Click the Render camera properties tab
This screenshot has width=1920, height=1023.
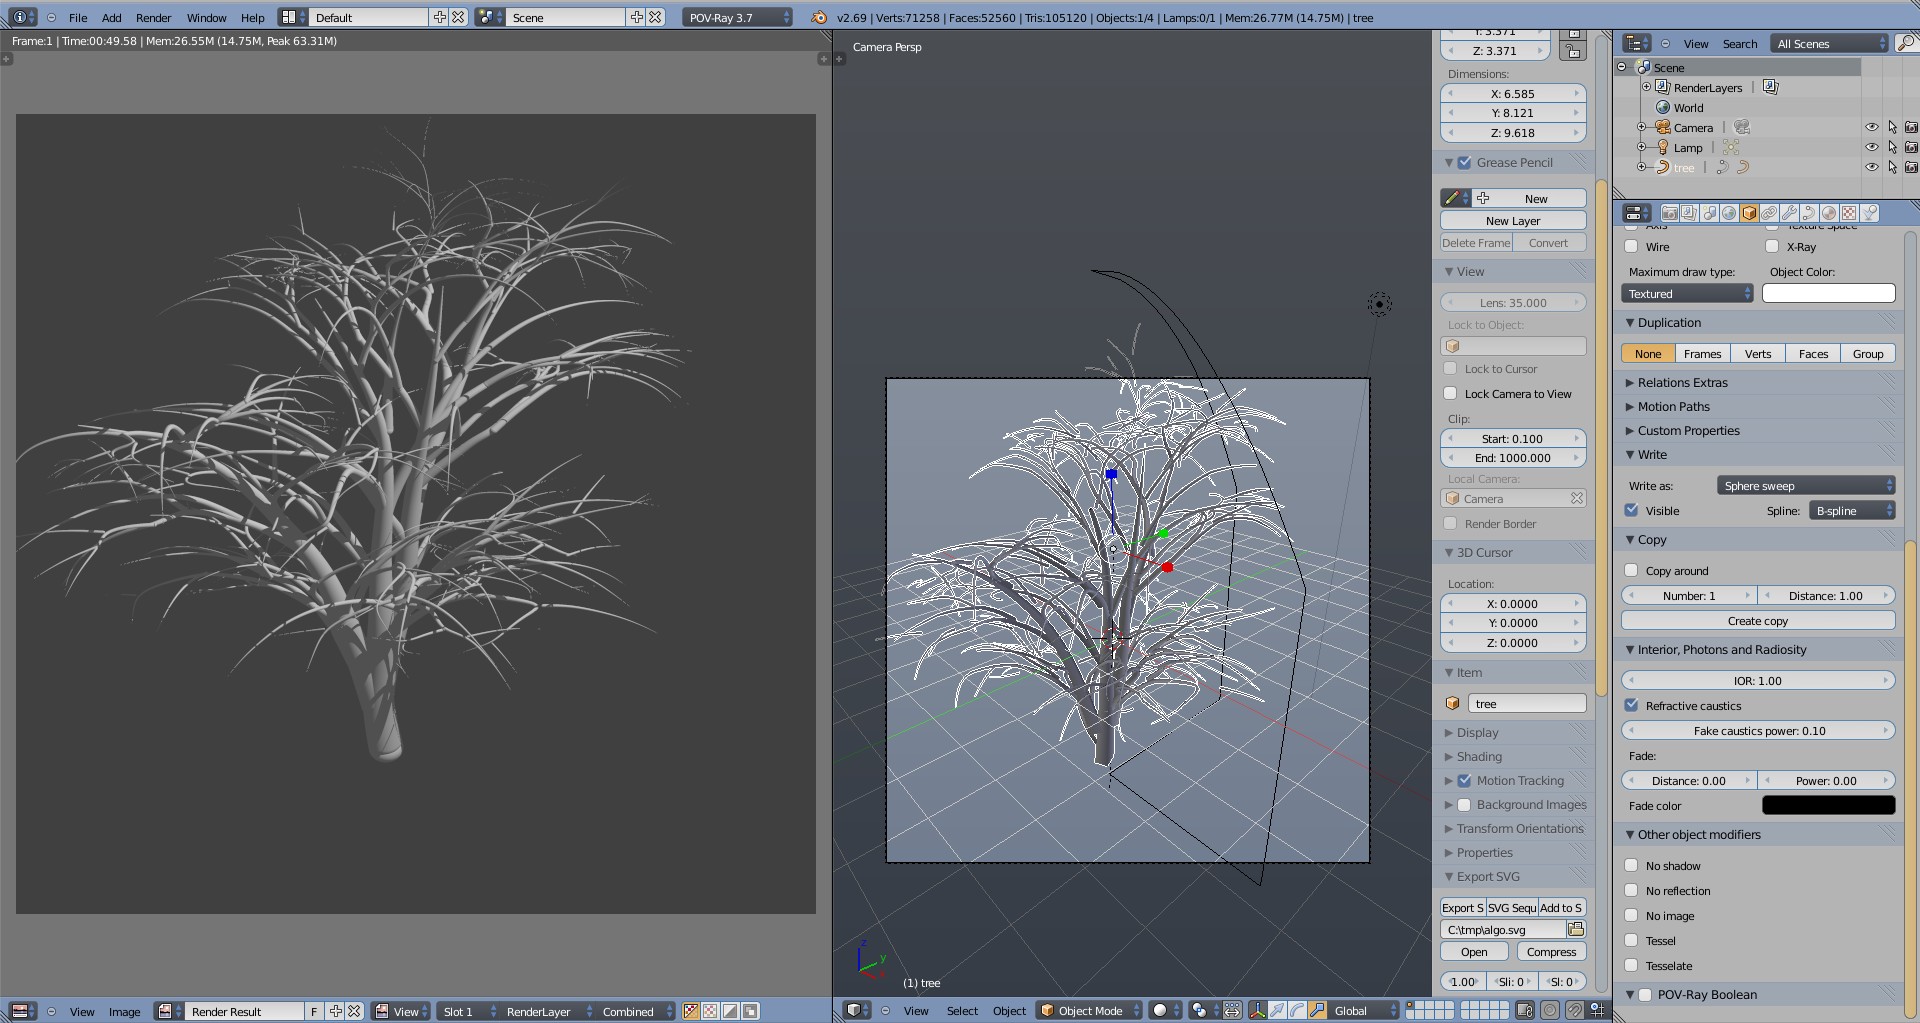click(x=1669, y=213)
